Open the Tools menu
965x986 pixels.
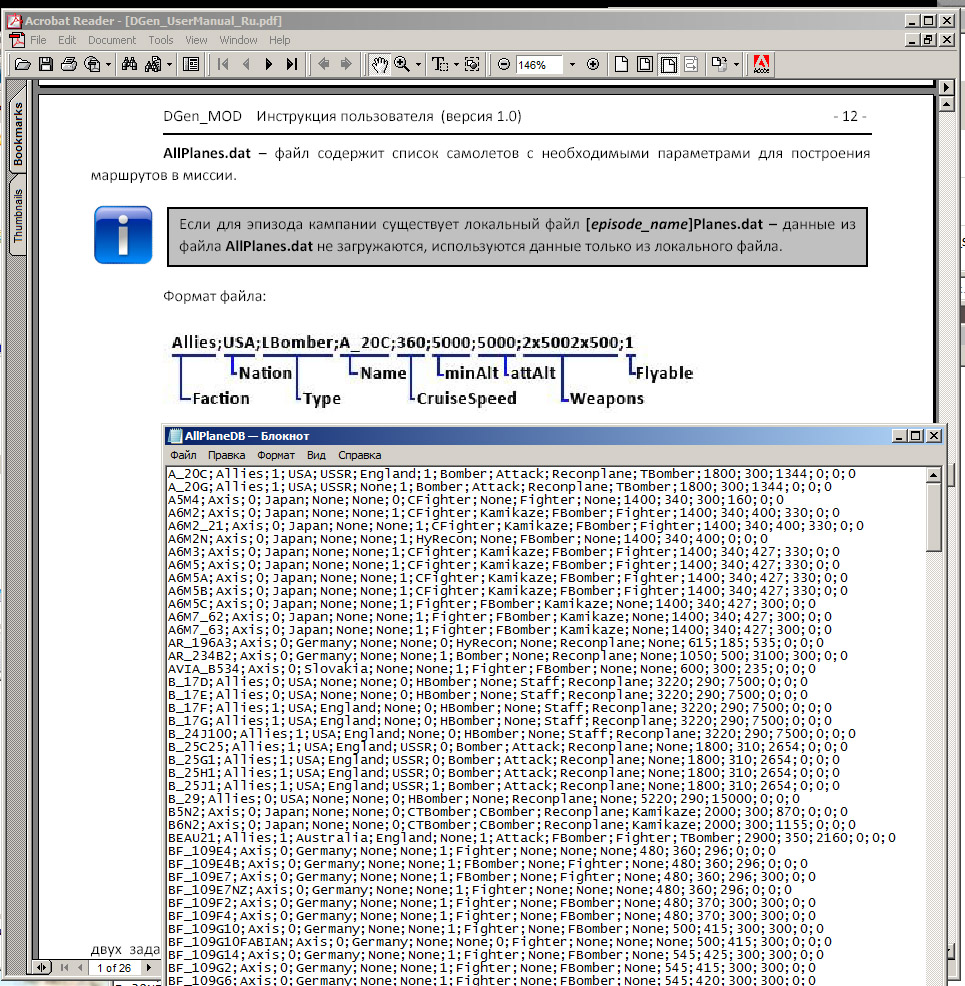pyautogui.click(x=161, y=40)
